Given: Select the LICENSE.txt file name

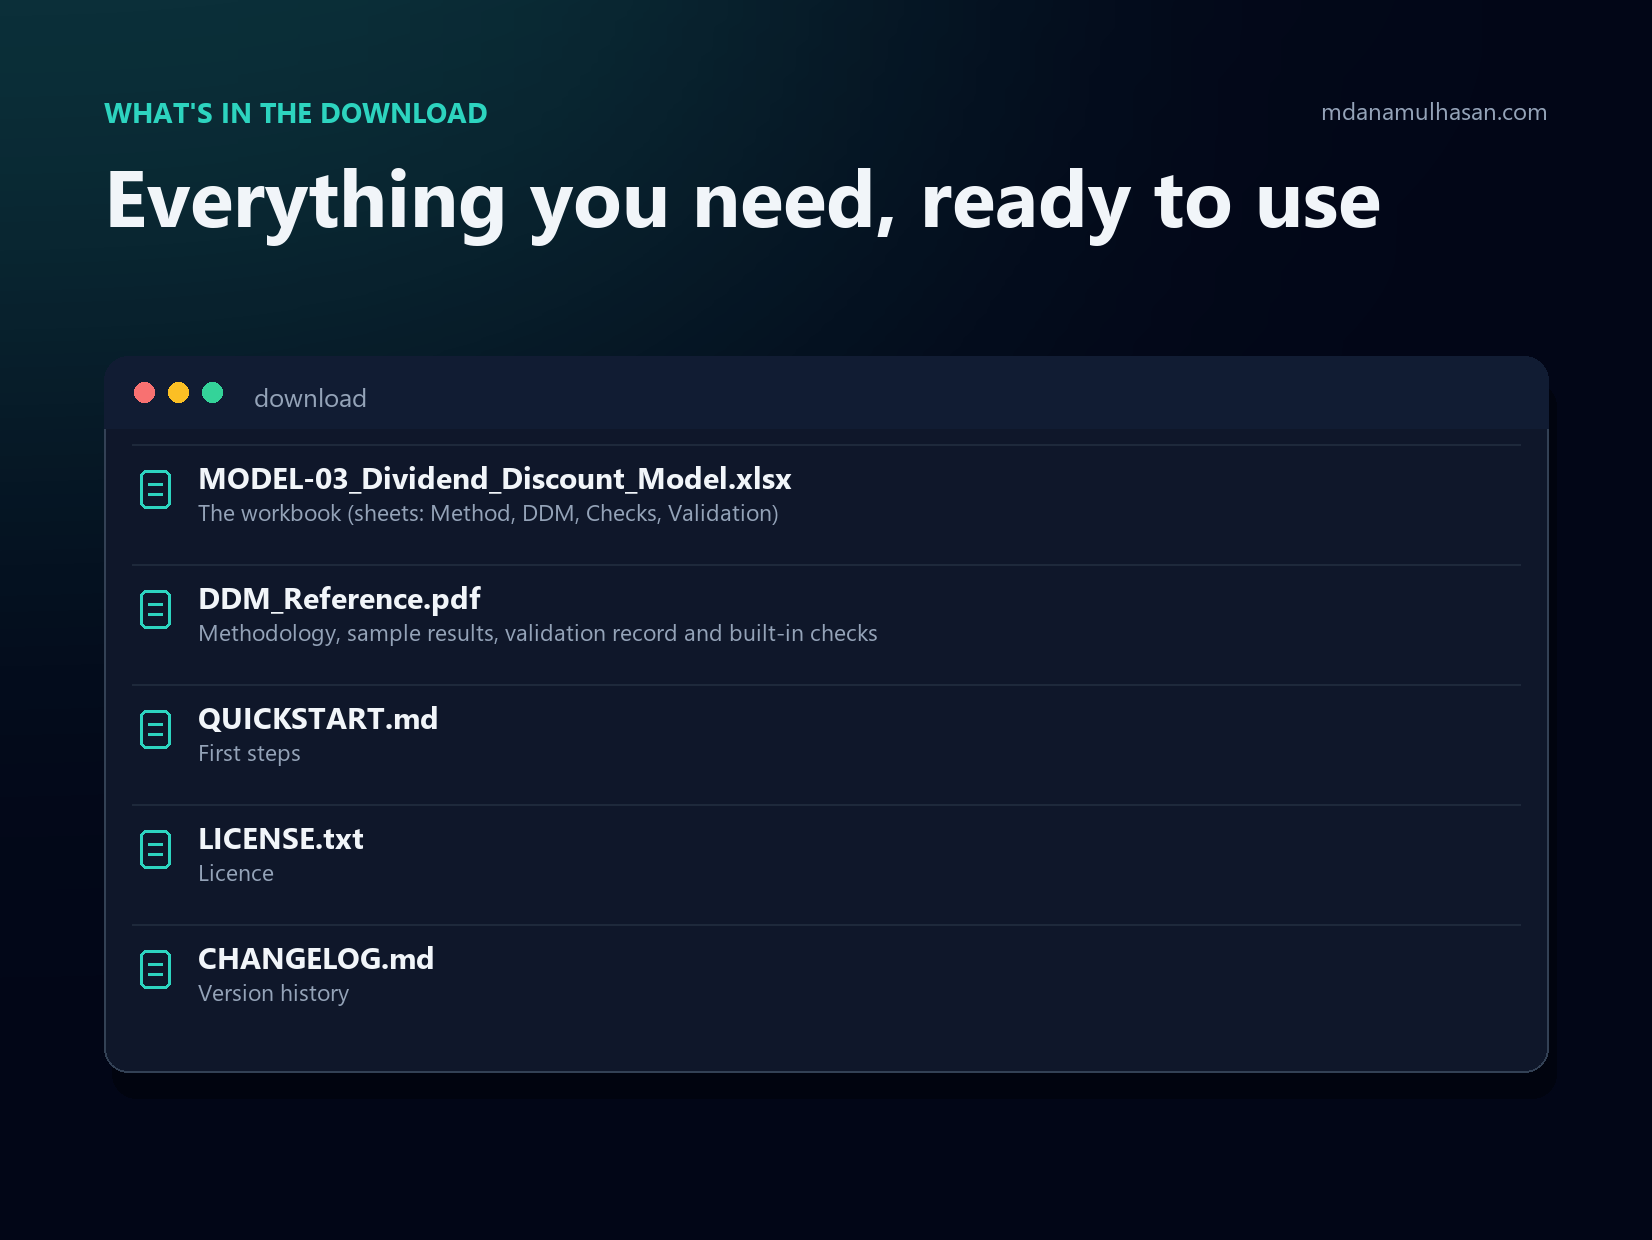Looking at the screenshot, I should tap(281, 839).
